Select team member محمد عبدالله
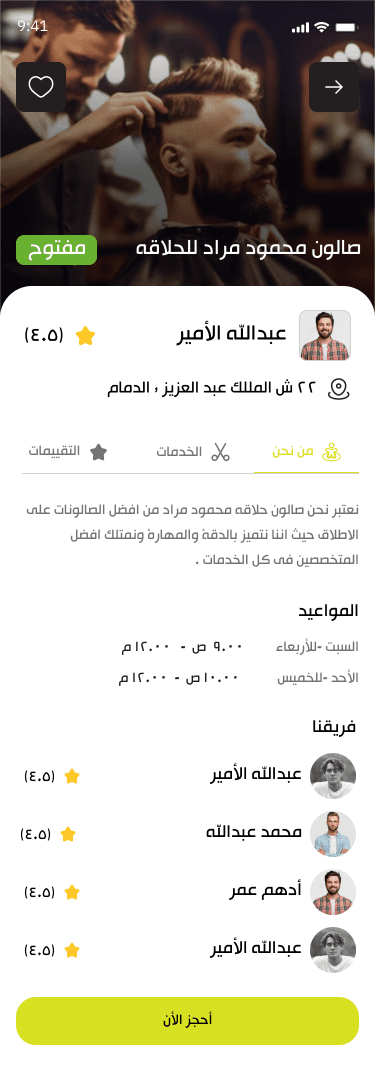This screenshot has width=375, height=1066. tap(188, 833)
